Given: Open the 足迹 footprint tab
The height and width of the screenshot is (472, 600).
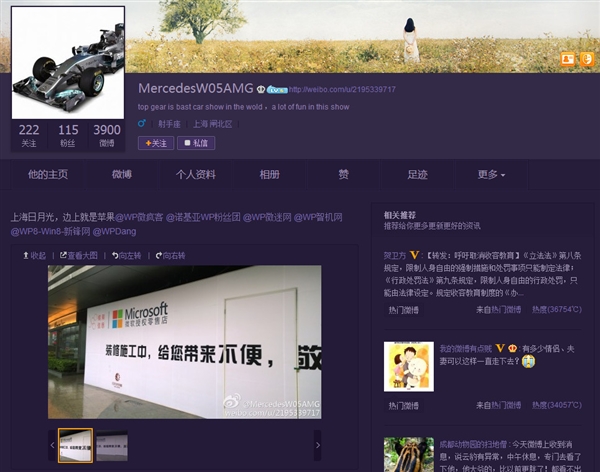Looking at the screenshot, I should tap(417, 175).
